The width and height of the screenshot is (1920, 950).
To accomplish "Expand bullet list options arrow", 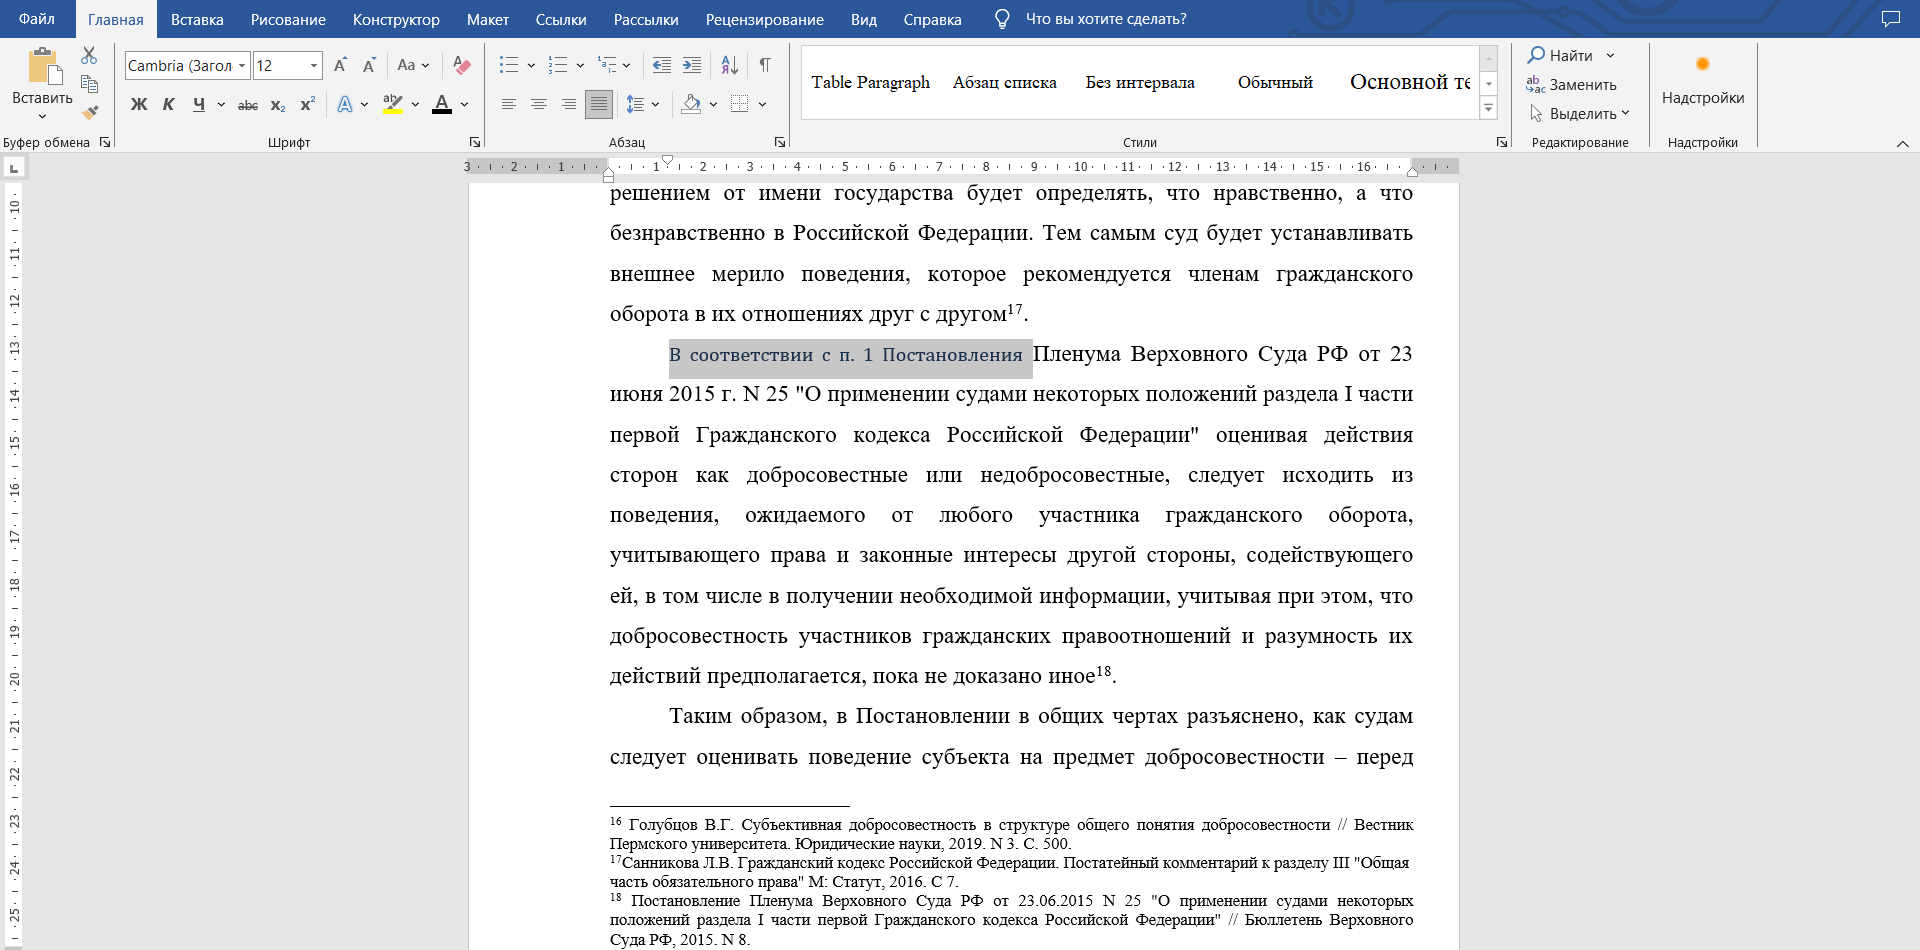I will 531,65.
